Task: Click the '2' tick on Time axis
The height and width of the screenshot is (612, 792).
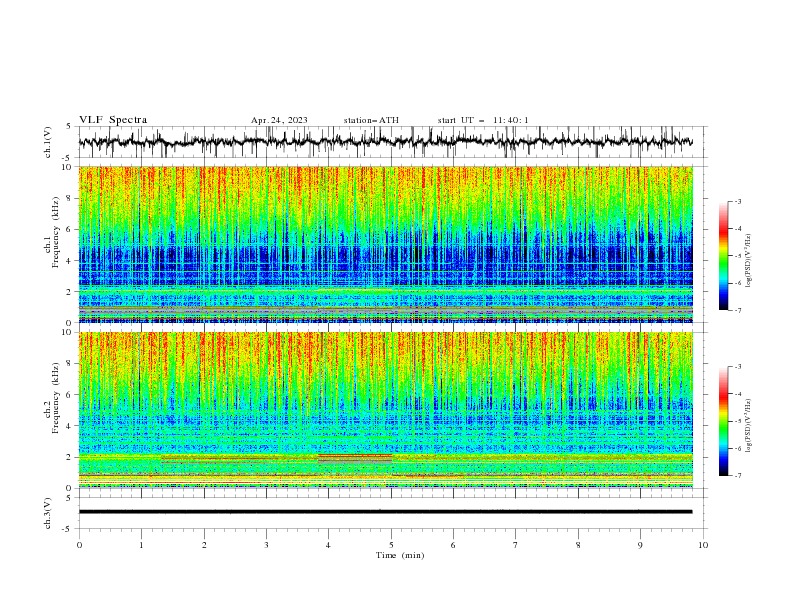Action: pyautogui.click(x=204, y=545)
